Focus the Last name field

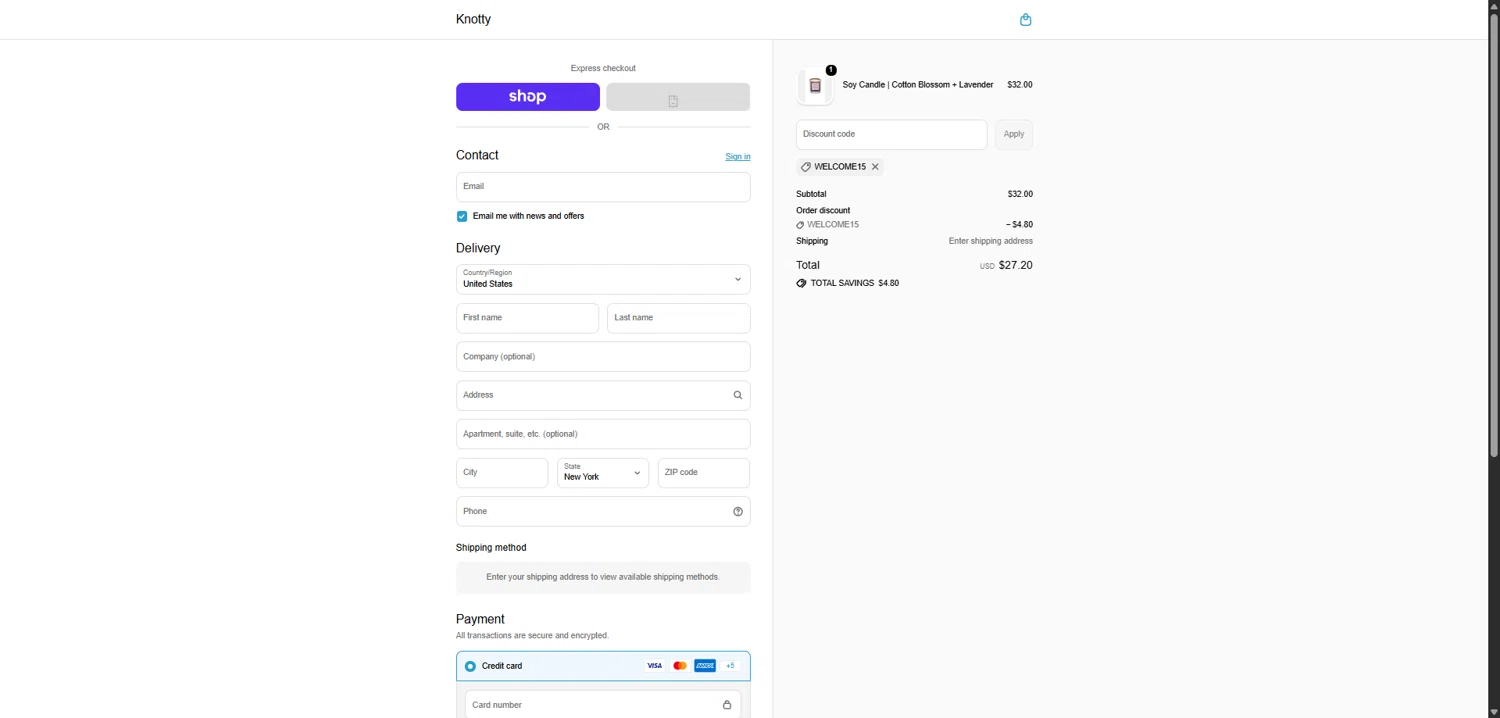tap(679, 318)
